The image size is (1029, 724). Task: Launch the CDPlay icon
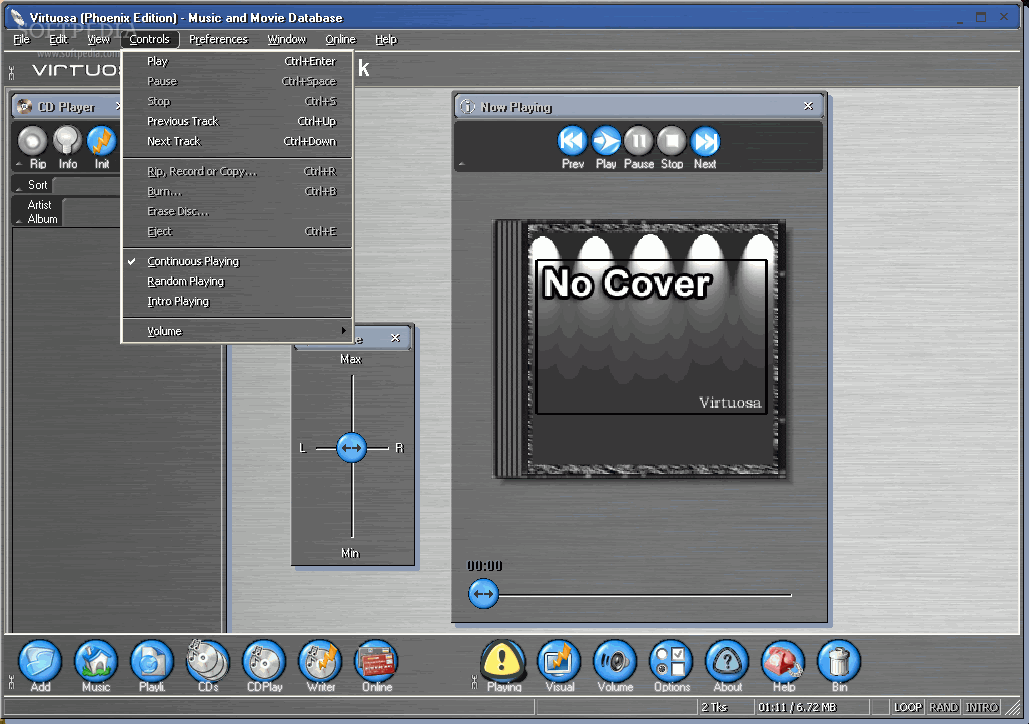(x=264, y=667)
